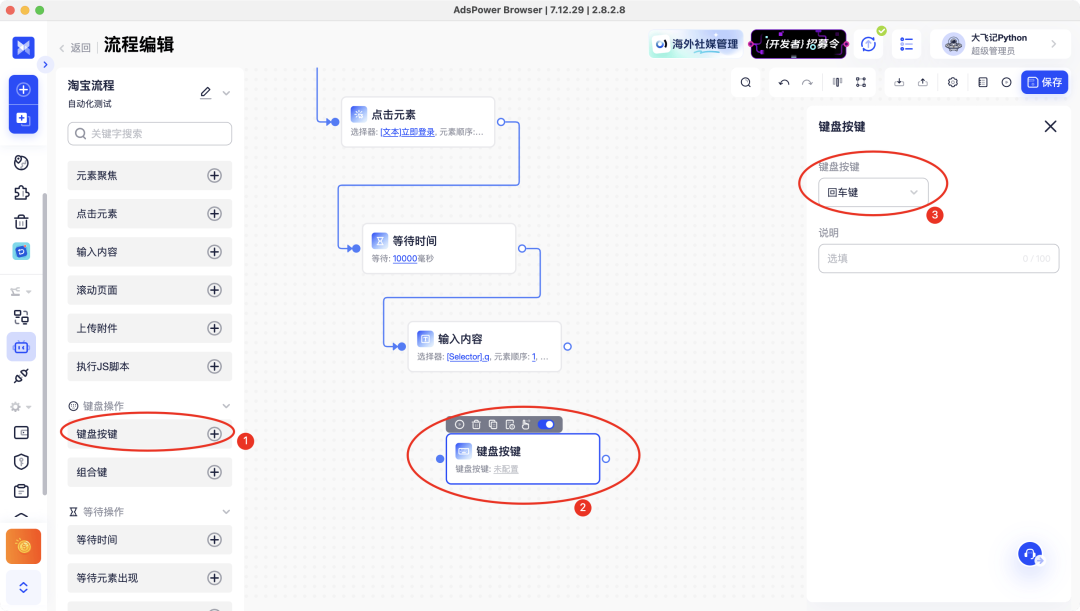Screen dimensions: 1080x611
Task: Open the canvas settings gear icon
Action: click(x=952, y=81)
